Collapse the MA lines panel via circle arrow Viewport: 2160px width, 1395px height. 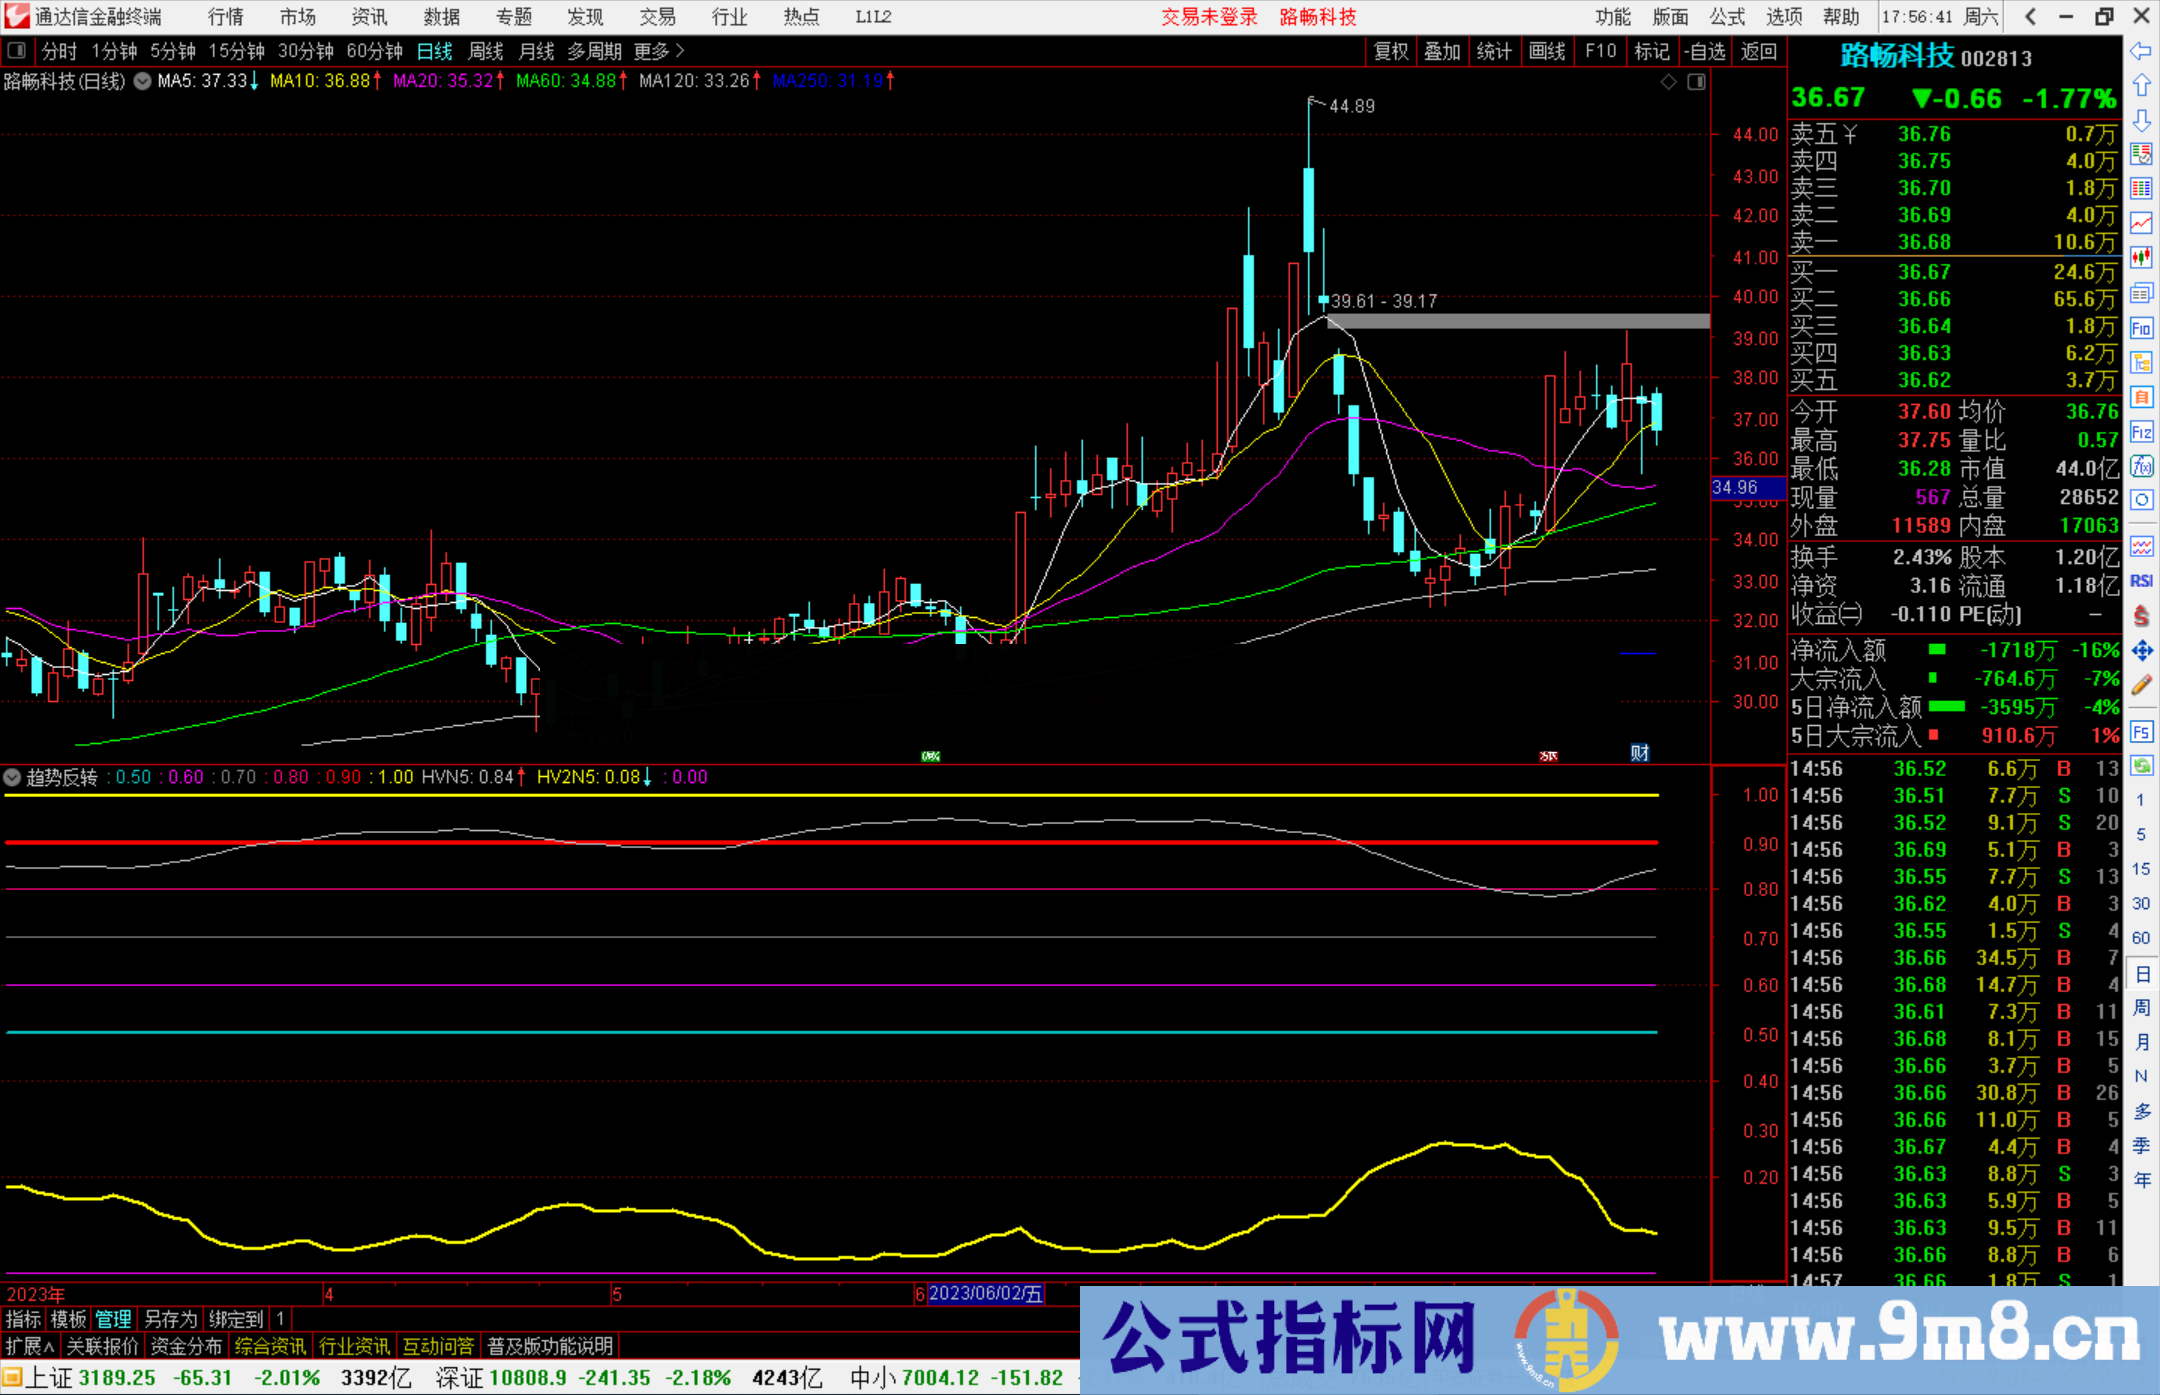coord(141,82)
